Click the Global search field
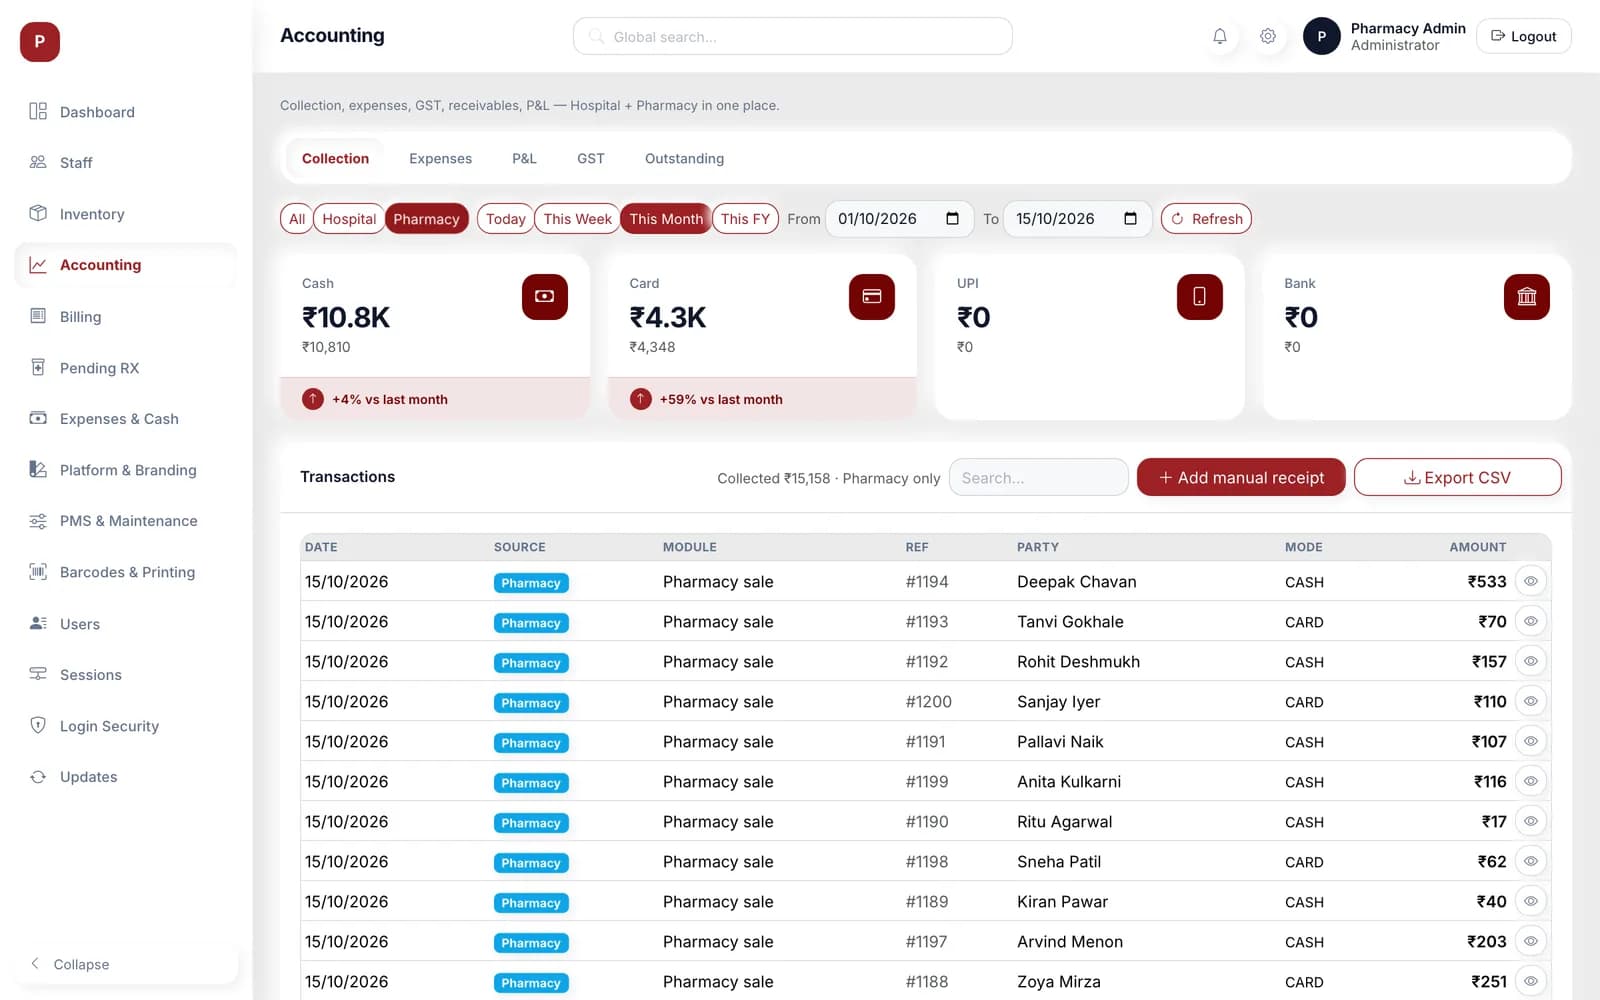 792,36
